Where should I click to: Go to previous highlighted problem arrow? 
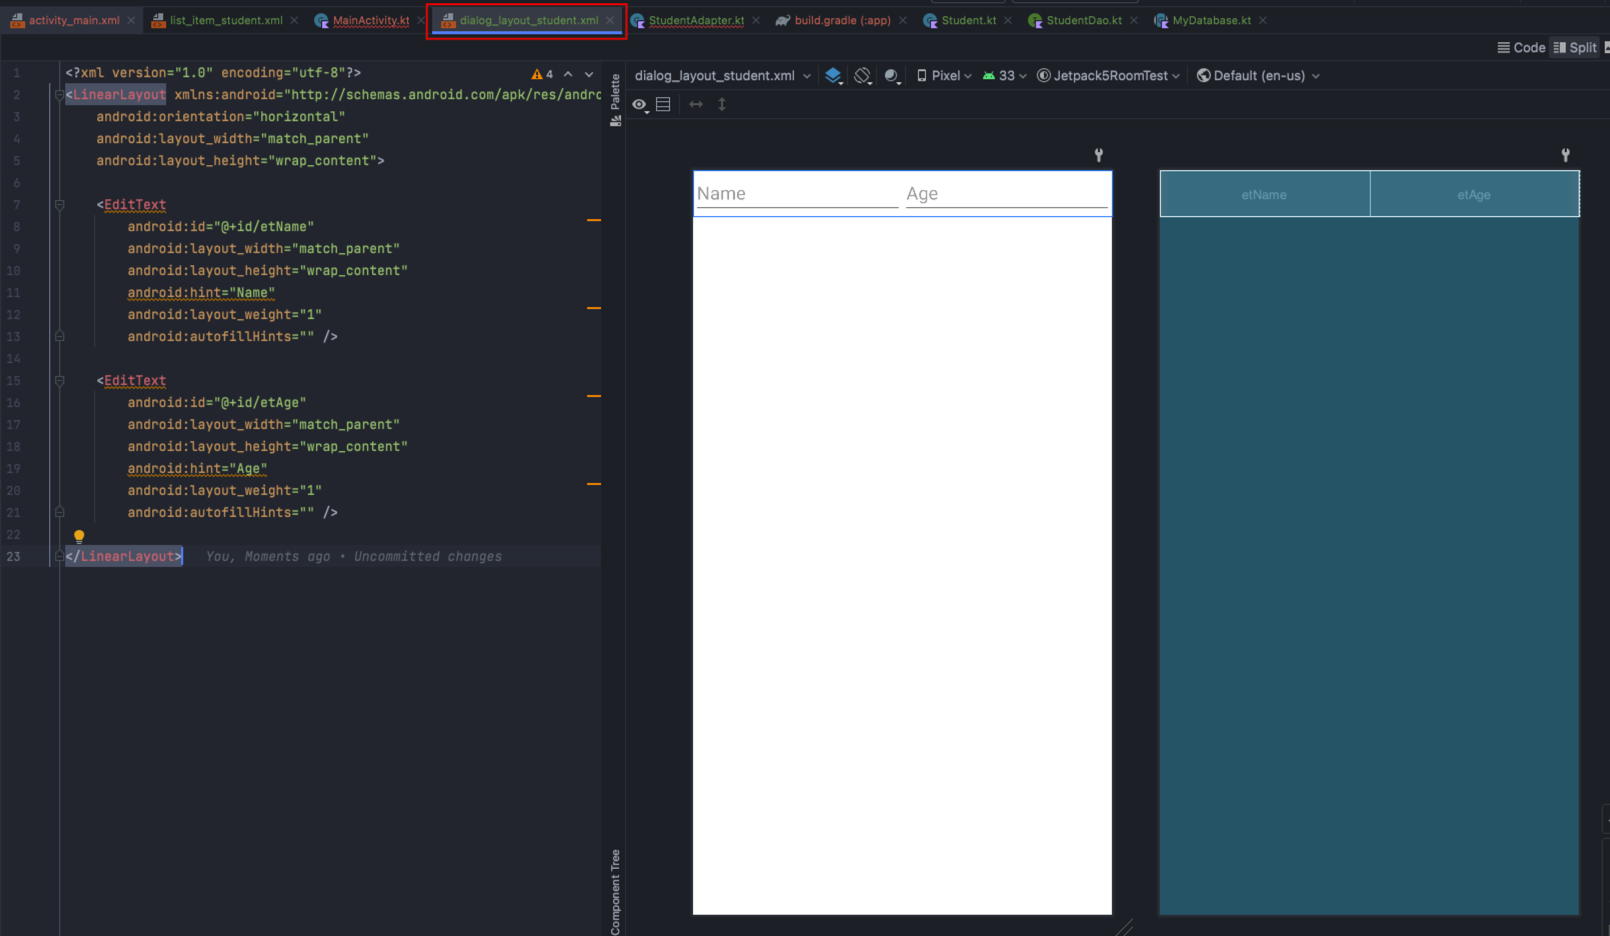(x=568, y=75)
